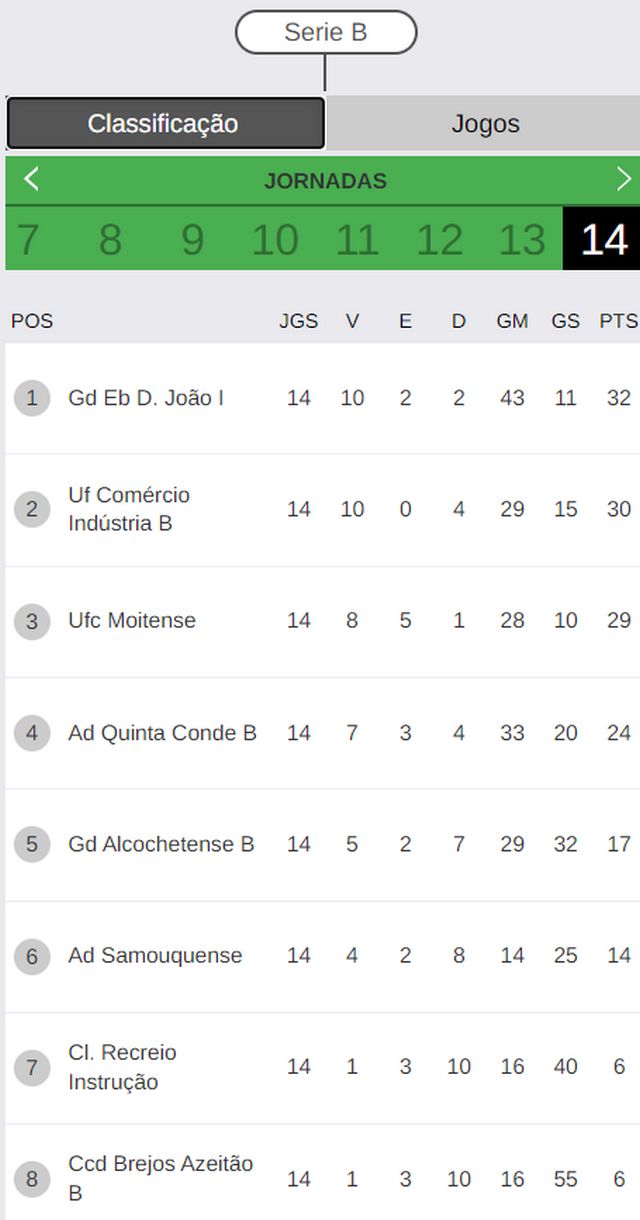Screen dimensions: 640x1220
Task: Open team Ad Quinta Conde B
Action: tap(162, 733)
